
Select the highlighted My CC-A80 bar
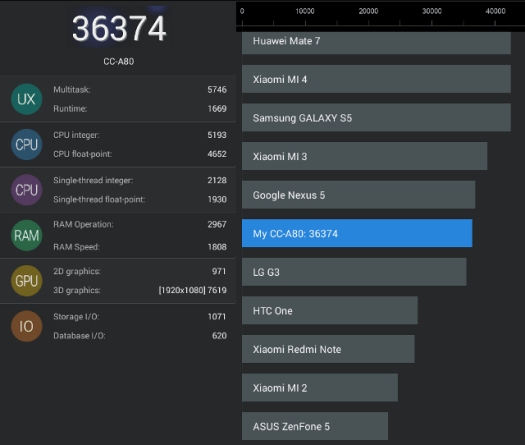tap(357, 233)
